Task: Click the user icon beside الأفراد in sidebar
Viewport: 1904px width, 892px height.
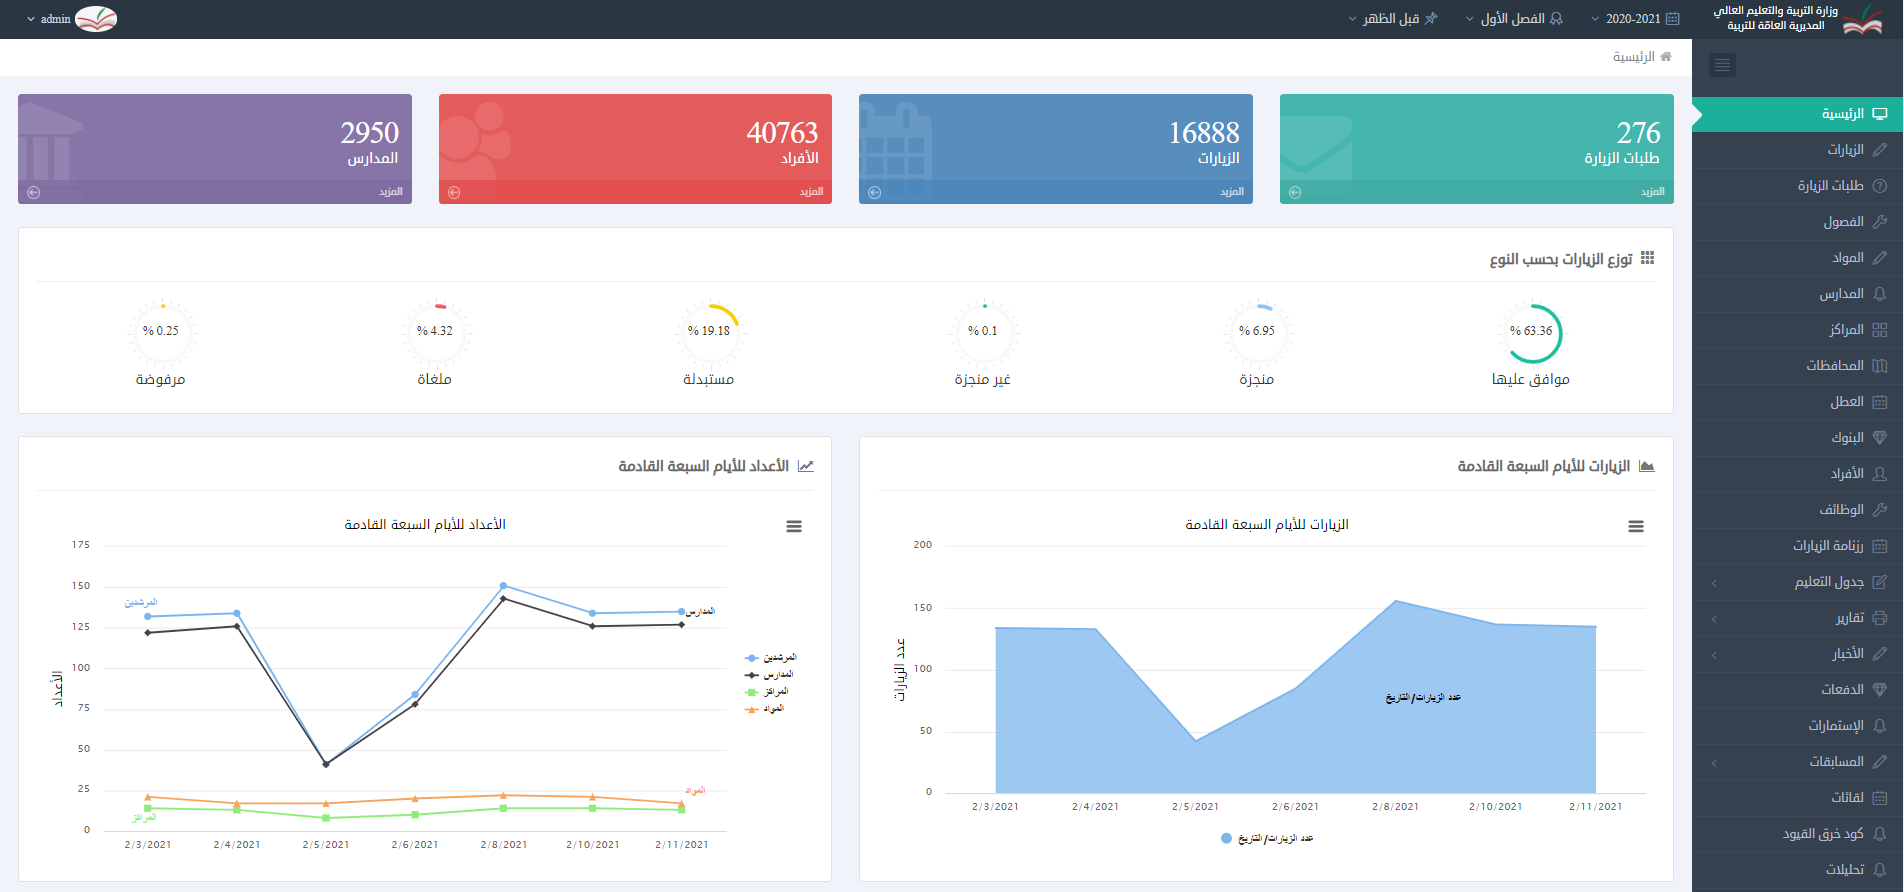Action: pyautogui.click(x=1880, y=474)
